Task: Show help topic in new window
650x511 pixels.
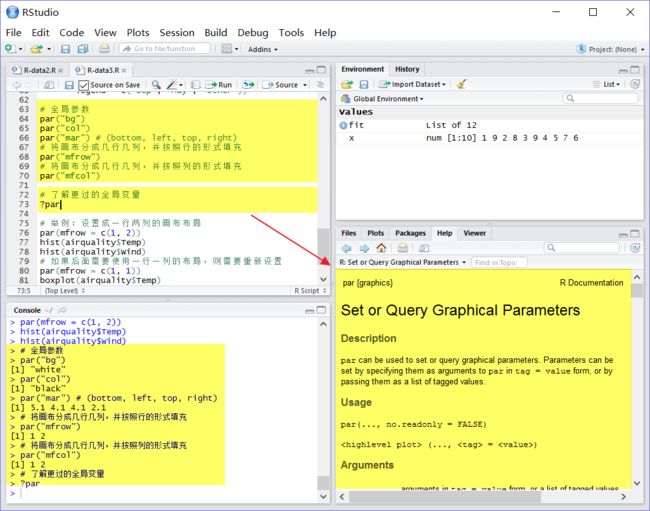Action: tap(424, 248)
